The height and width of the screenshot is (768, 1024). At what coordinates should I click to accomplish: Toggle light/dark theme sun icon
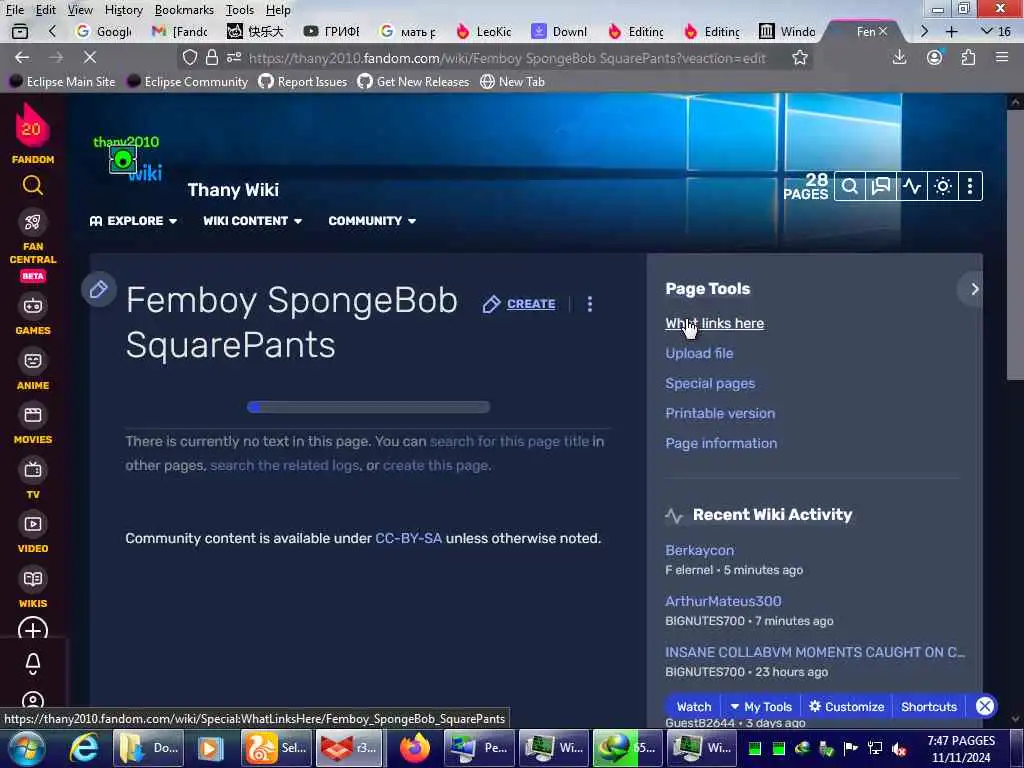pos(942,187)
